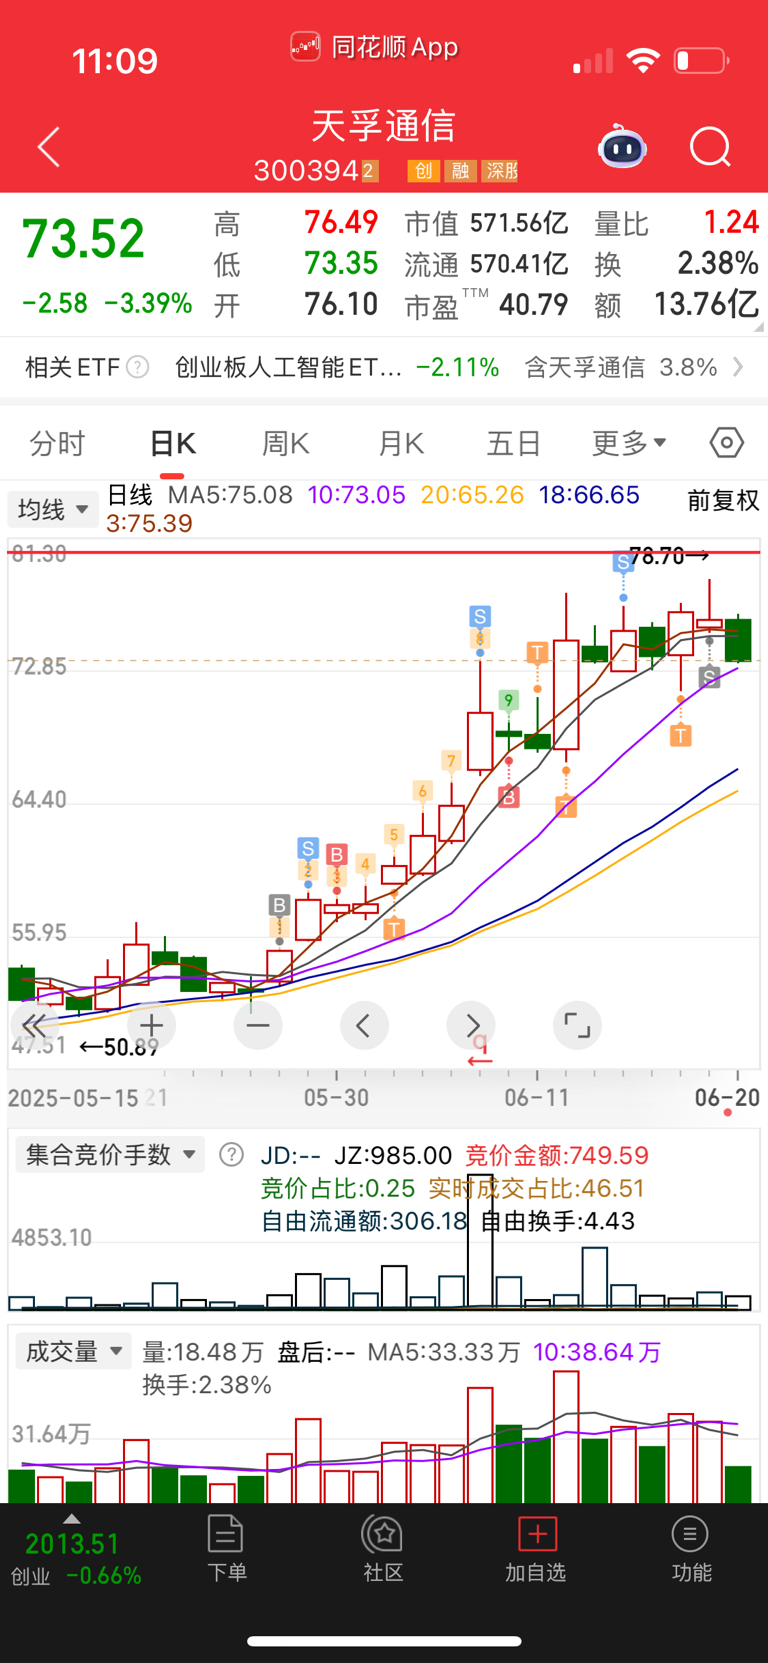Tap the 同花顺 App return pill

375,47
